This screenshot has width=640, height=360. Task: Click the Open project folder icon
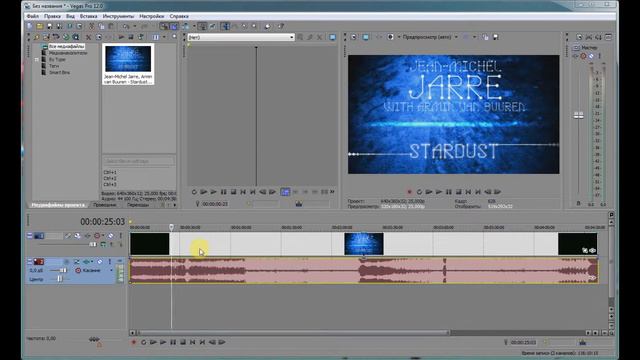pyautogui.click(x=40, y=26)
